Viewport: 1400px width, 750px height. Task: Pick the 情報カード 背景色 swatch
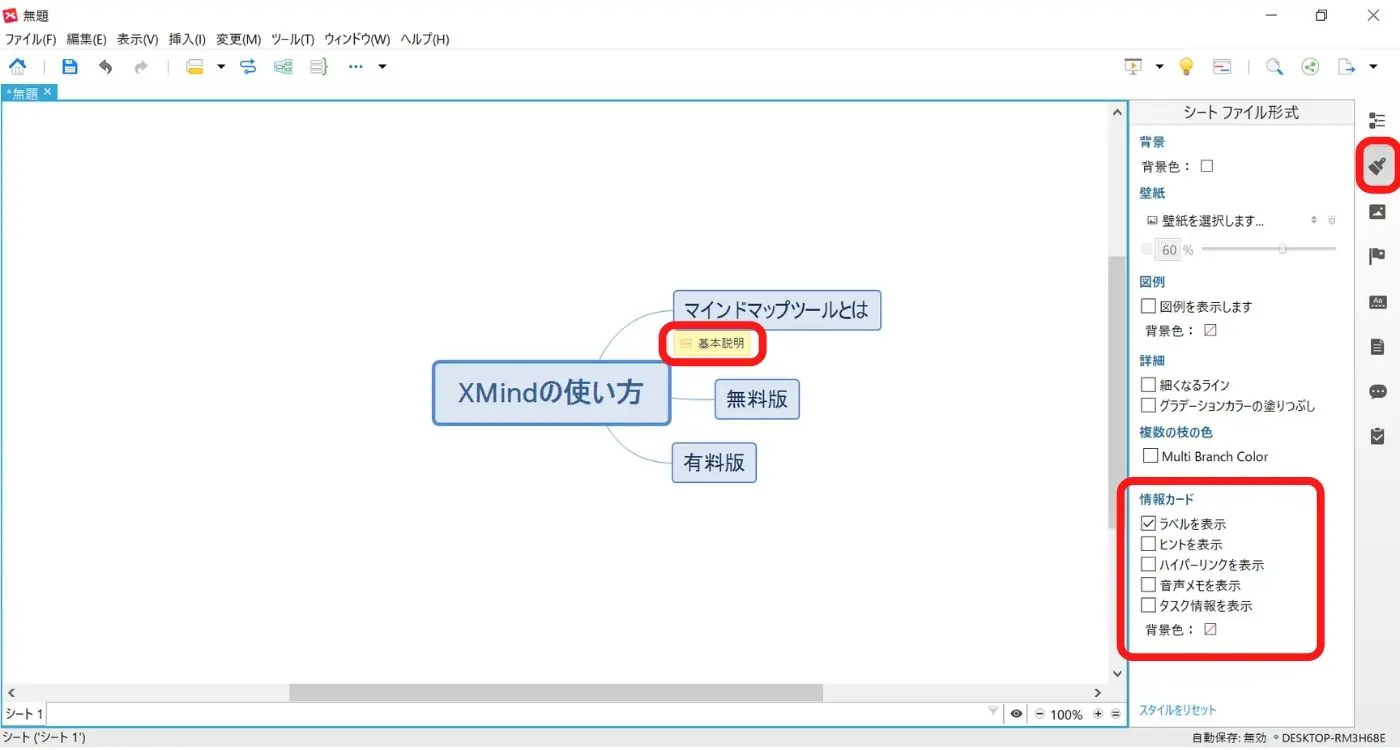(x=1211, y=629)
